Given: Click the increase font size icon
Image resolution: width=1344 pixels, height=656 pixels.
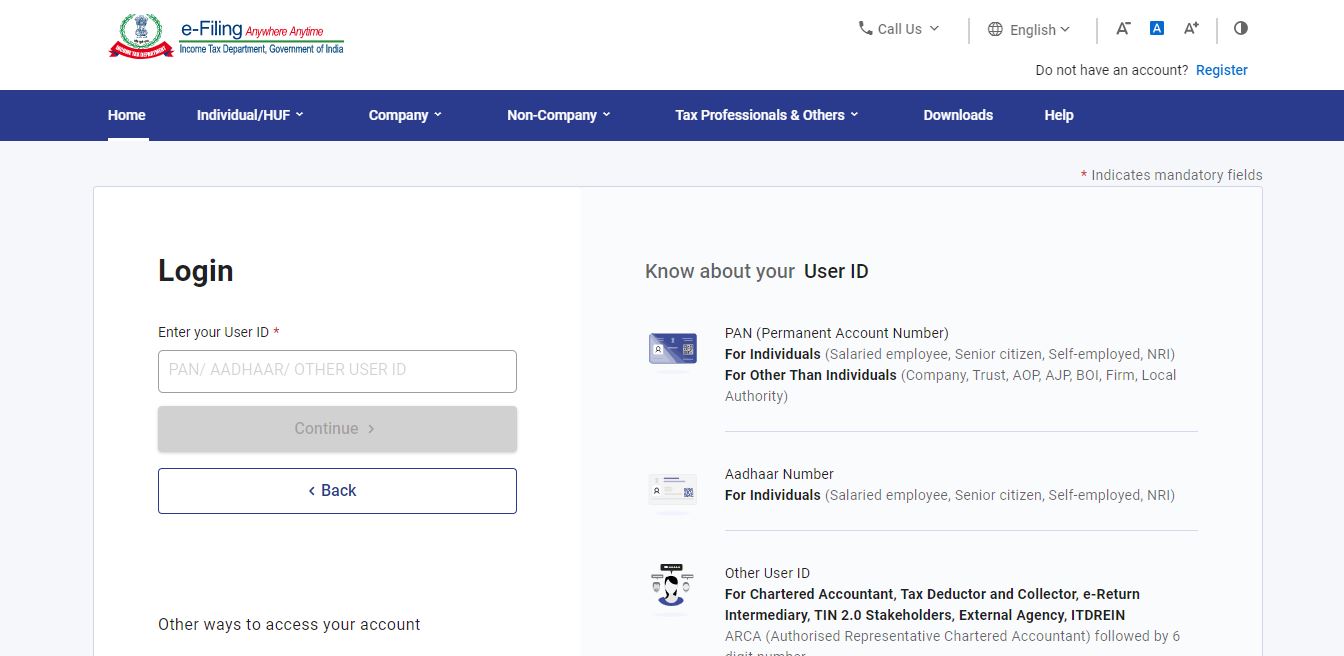Looking at the screenshot, I should 1190,29.
